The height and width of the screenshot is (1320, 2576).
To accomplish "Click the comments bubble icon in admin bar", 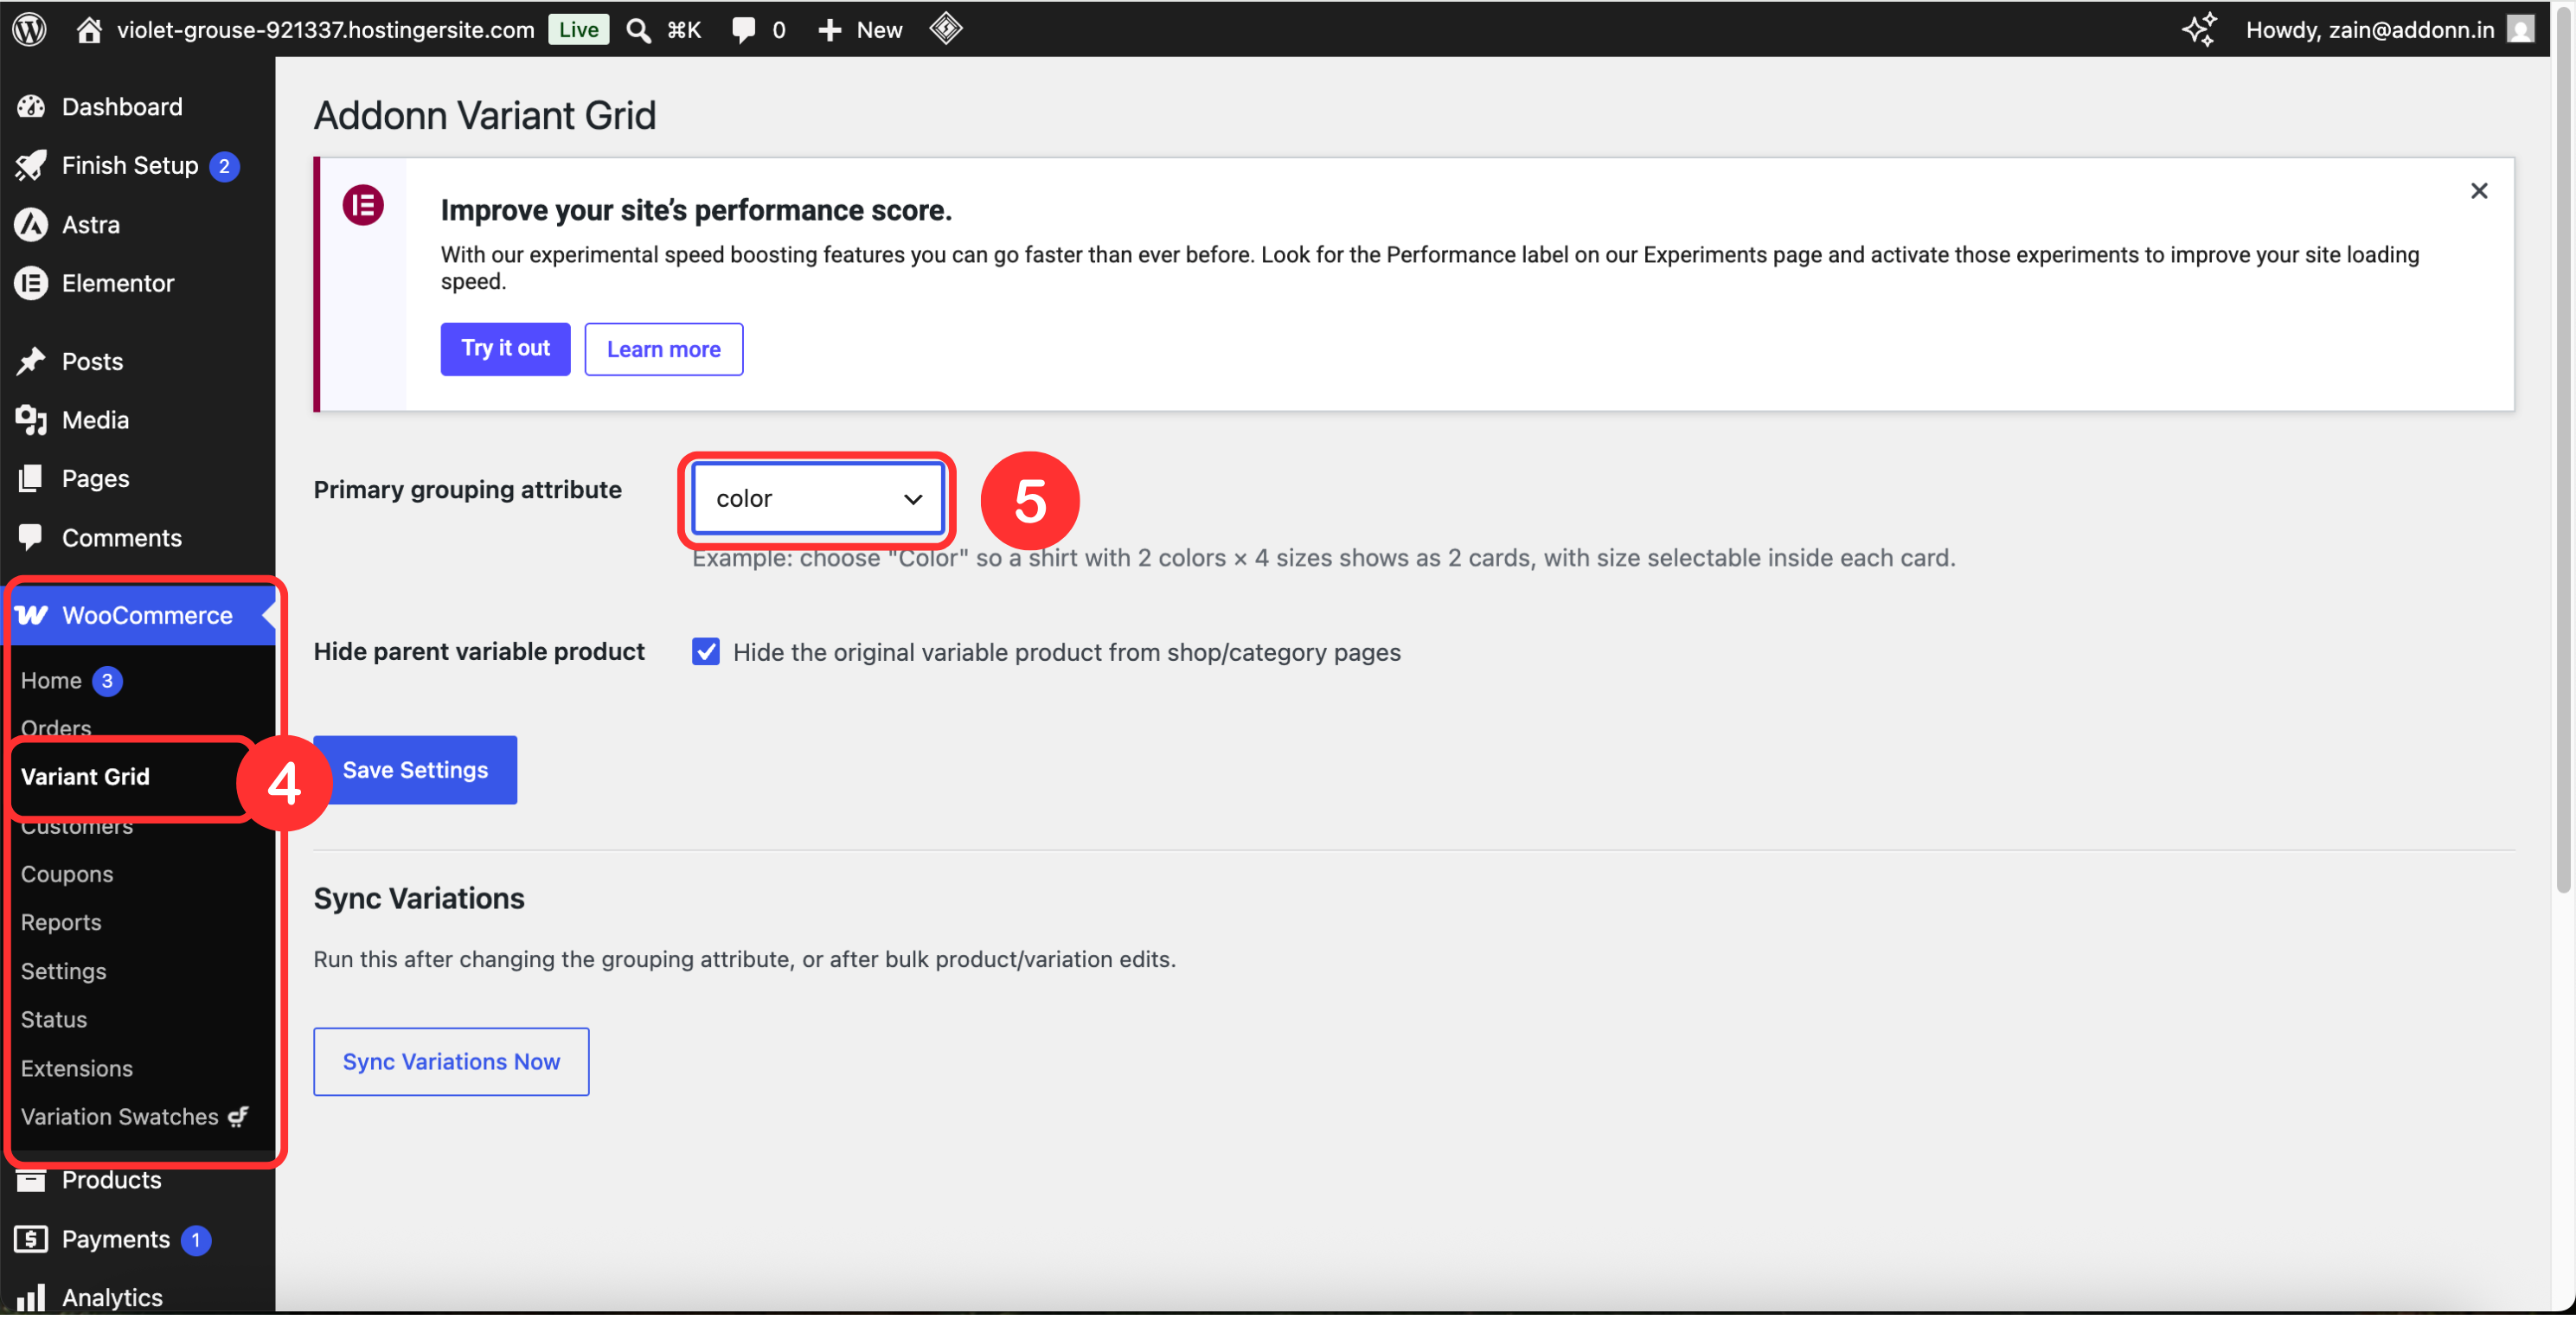I will point(743,30).
